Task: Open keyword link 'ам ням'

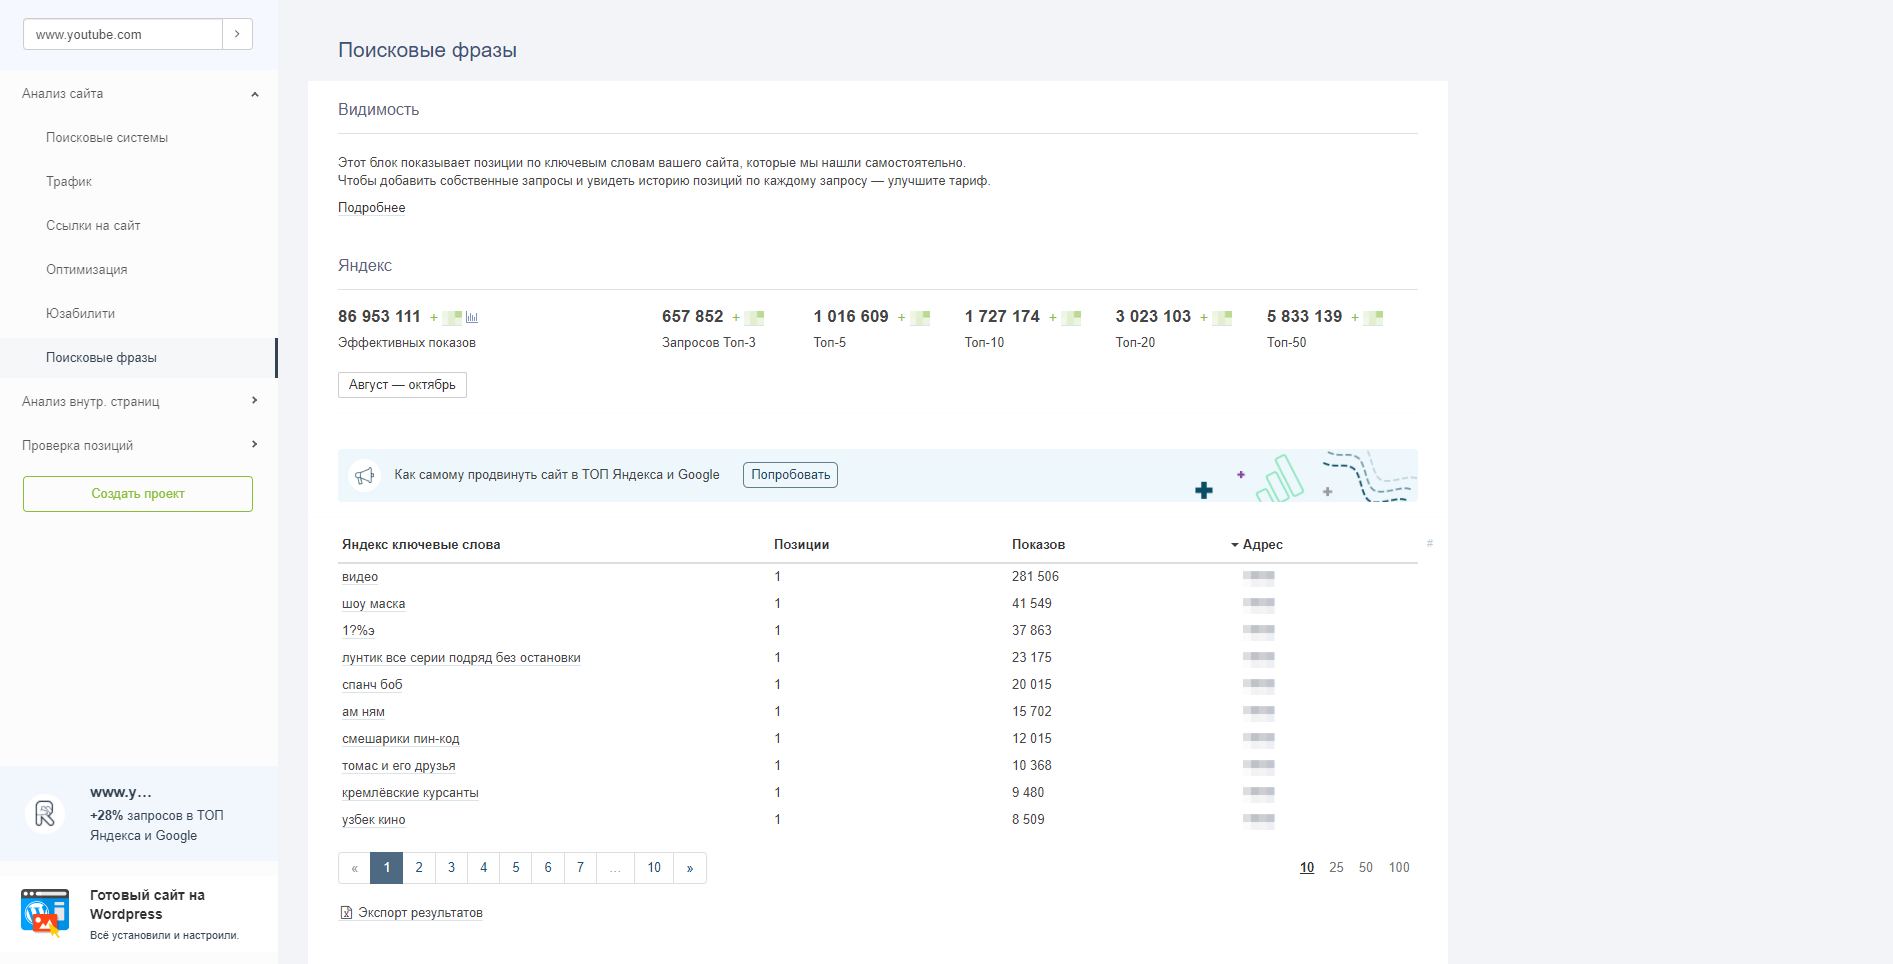Action: 363,712
